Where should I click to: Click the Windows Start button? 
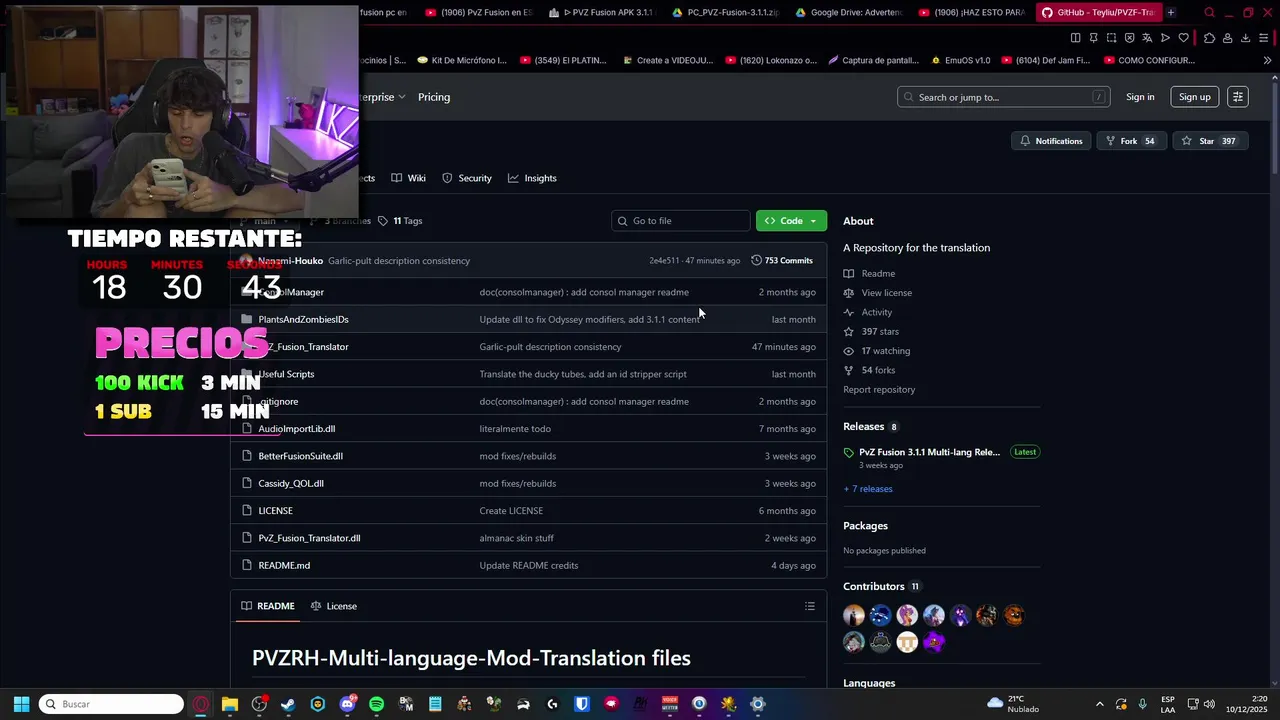click(21, 704)
